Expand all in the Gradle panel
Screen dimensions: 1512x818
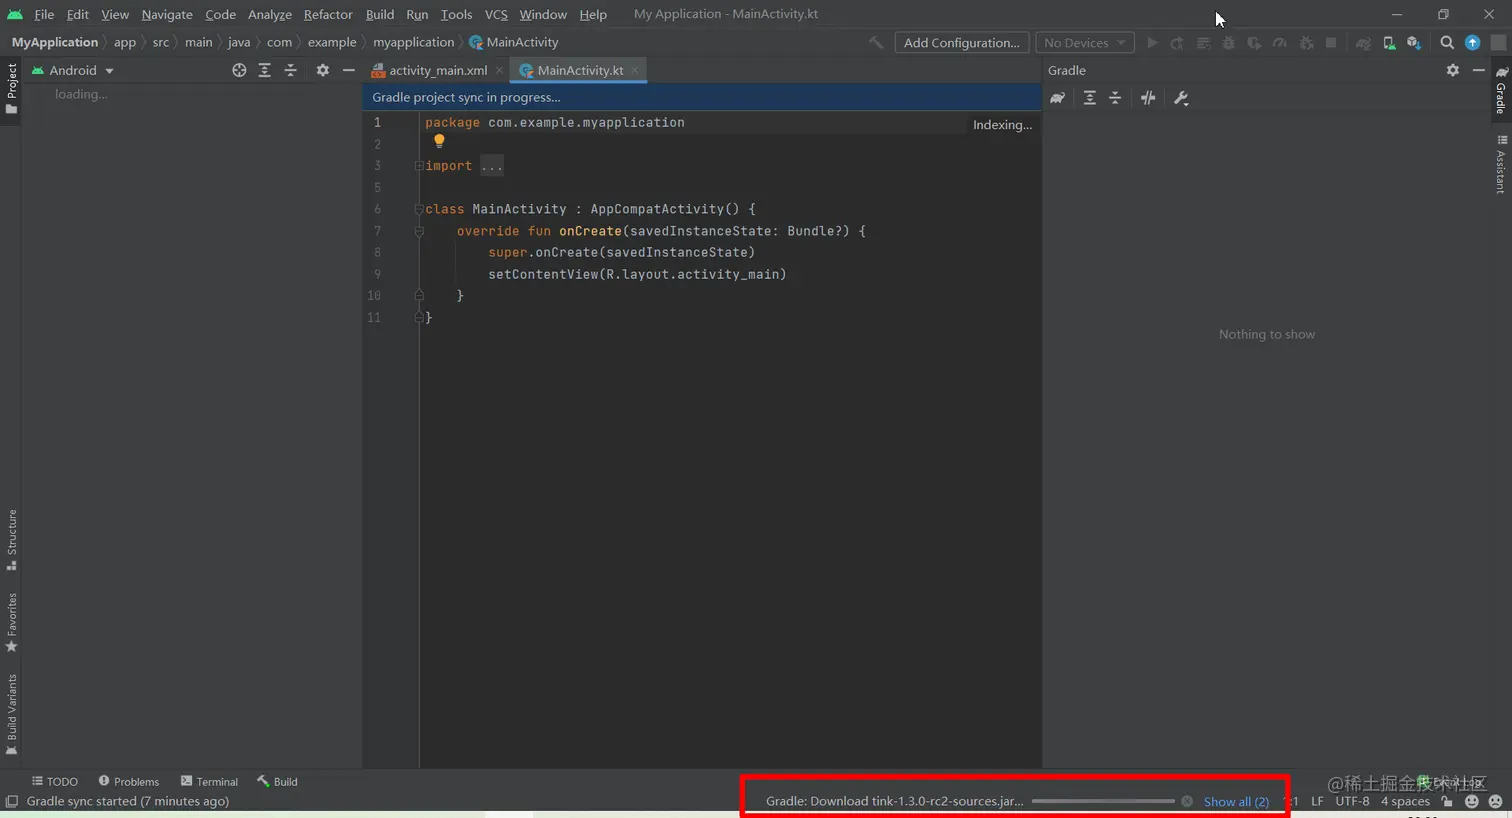tap(1089, 98)
